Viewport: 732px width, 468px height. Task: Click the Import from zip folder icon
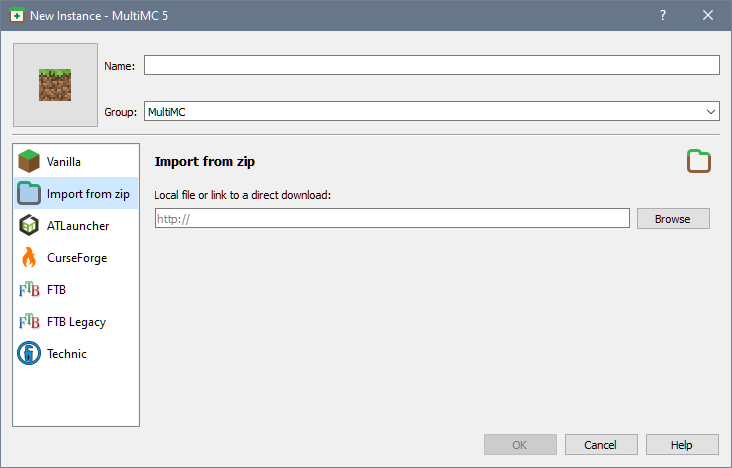[29, 193]
